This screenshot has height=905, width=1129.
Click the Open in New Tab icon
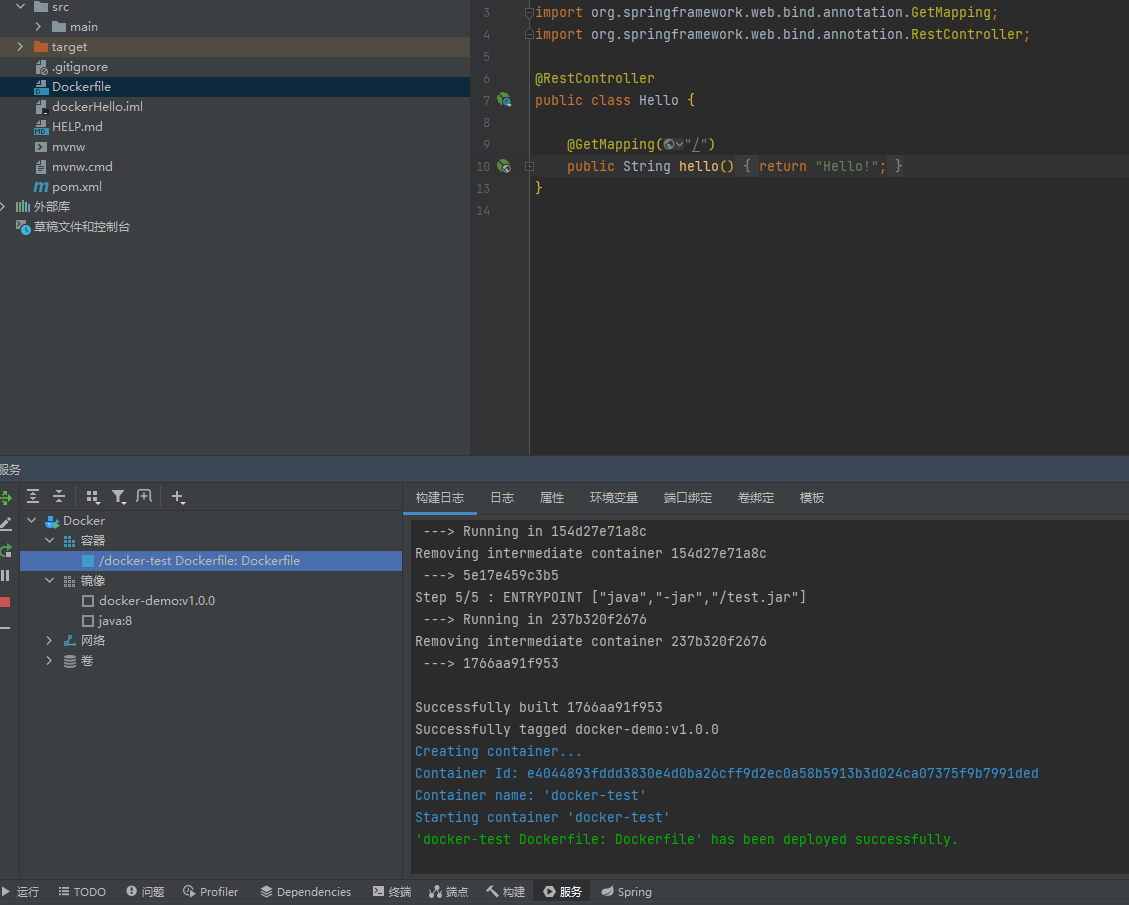(x=144, y=496)
